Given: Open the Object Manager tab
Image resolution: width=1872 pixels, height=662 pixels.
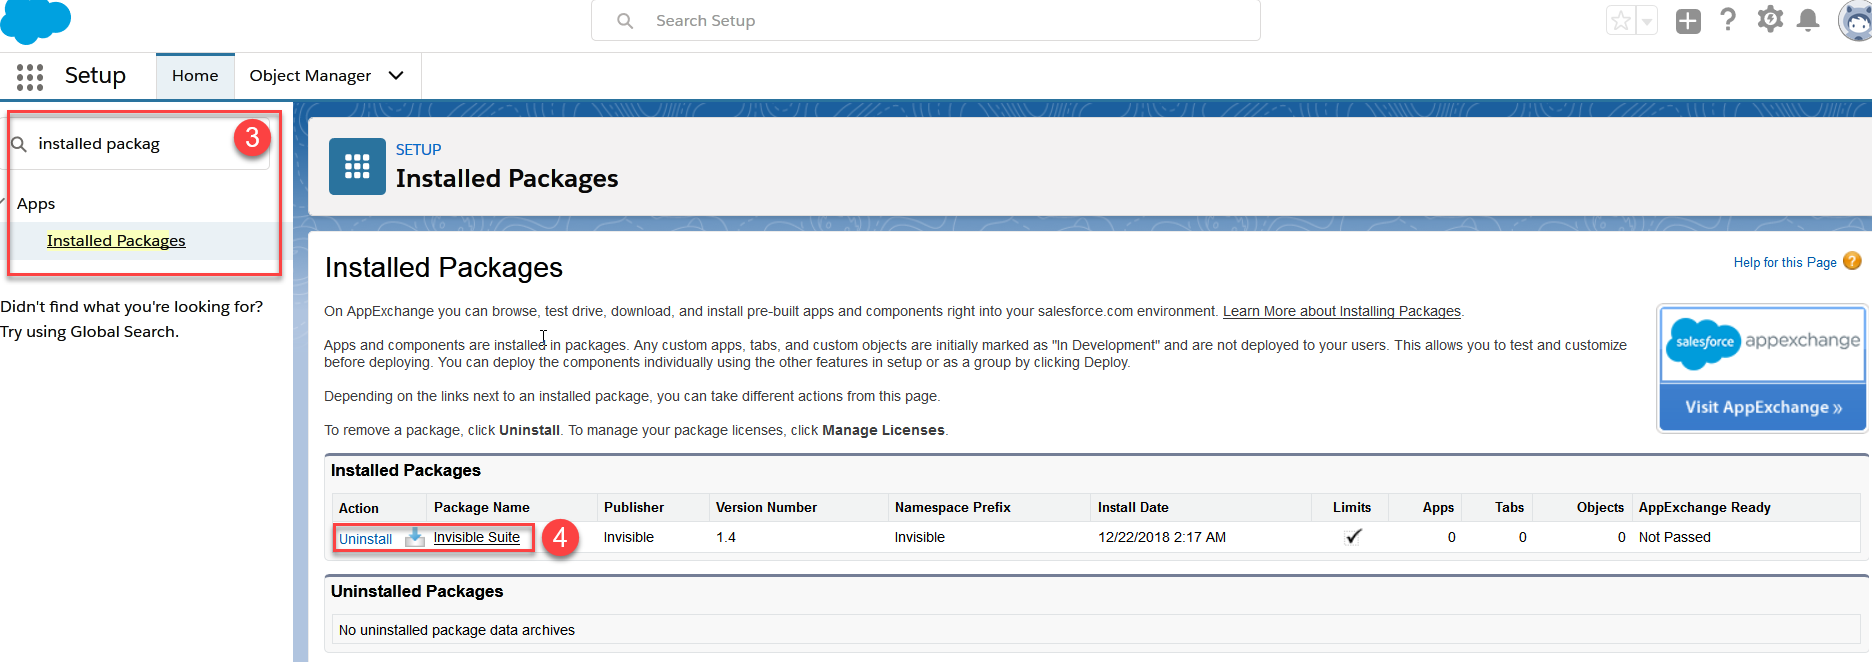Looking at the screenshot, I should click(x=310, y=76).
